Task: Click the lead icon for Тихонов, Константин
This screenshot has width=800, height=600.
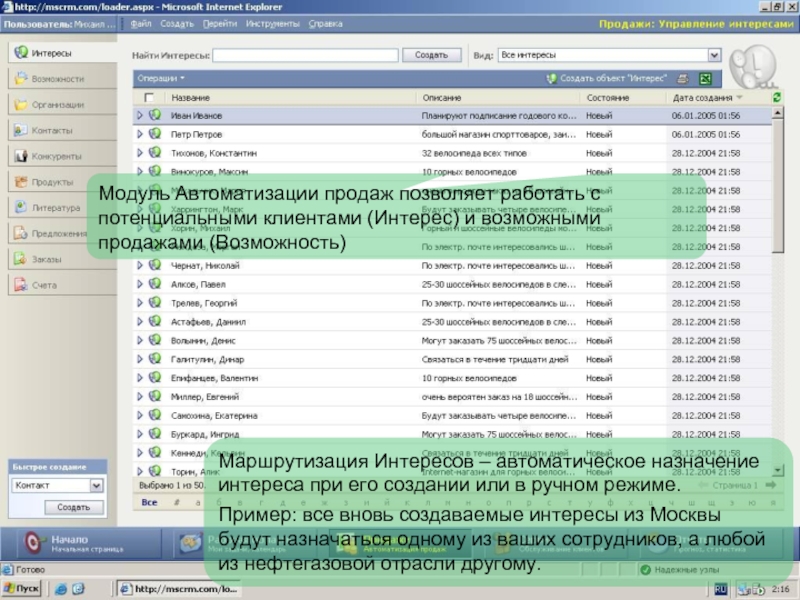Action: pos(155,153)
